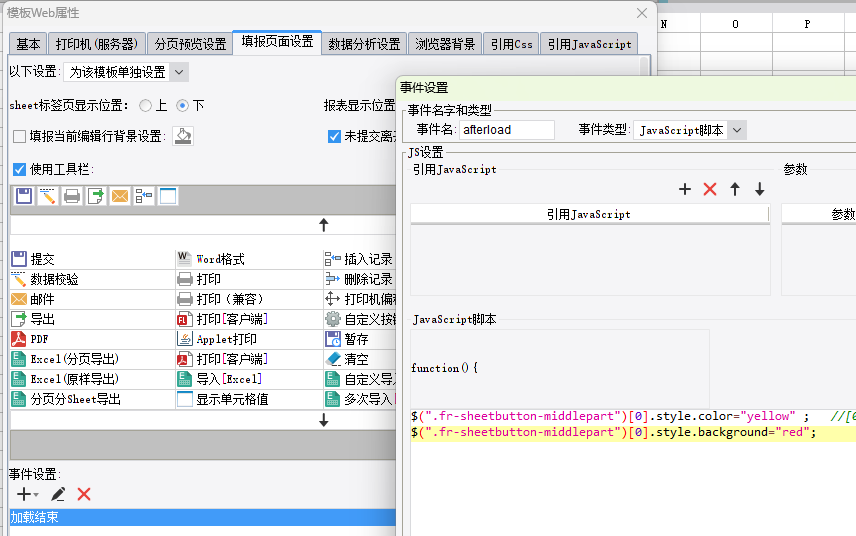
Task: Move JavaScript reference down
Action: (x=759, y=189)
